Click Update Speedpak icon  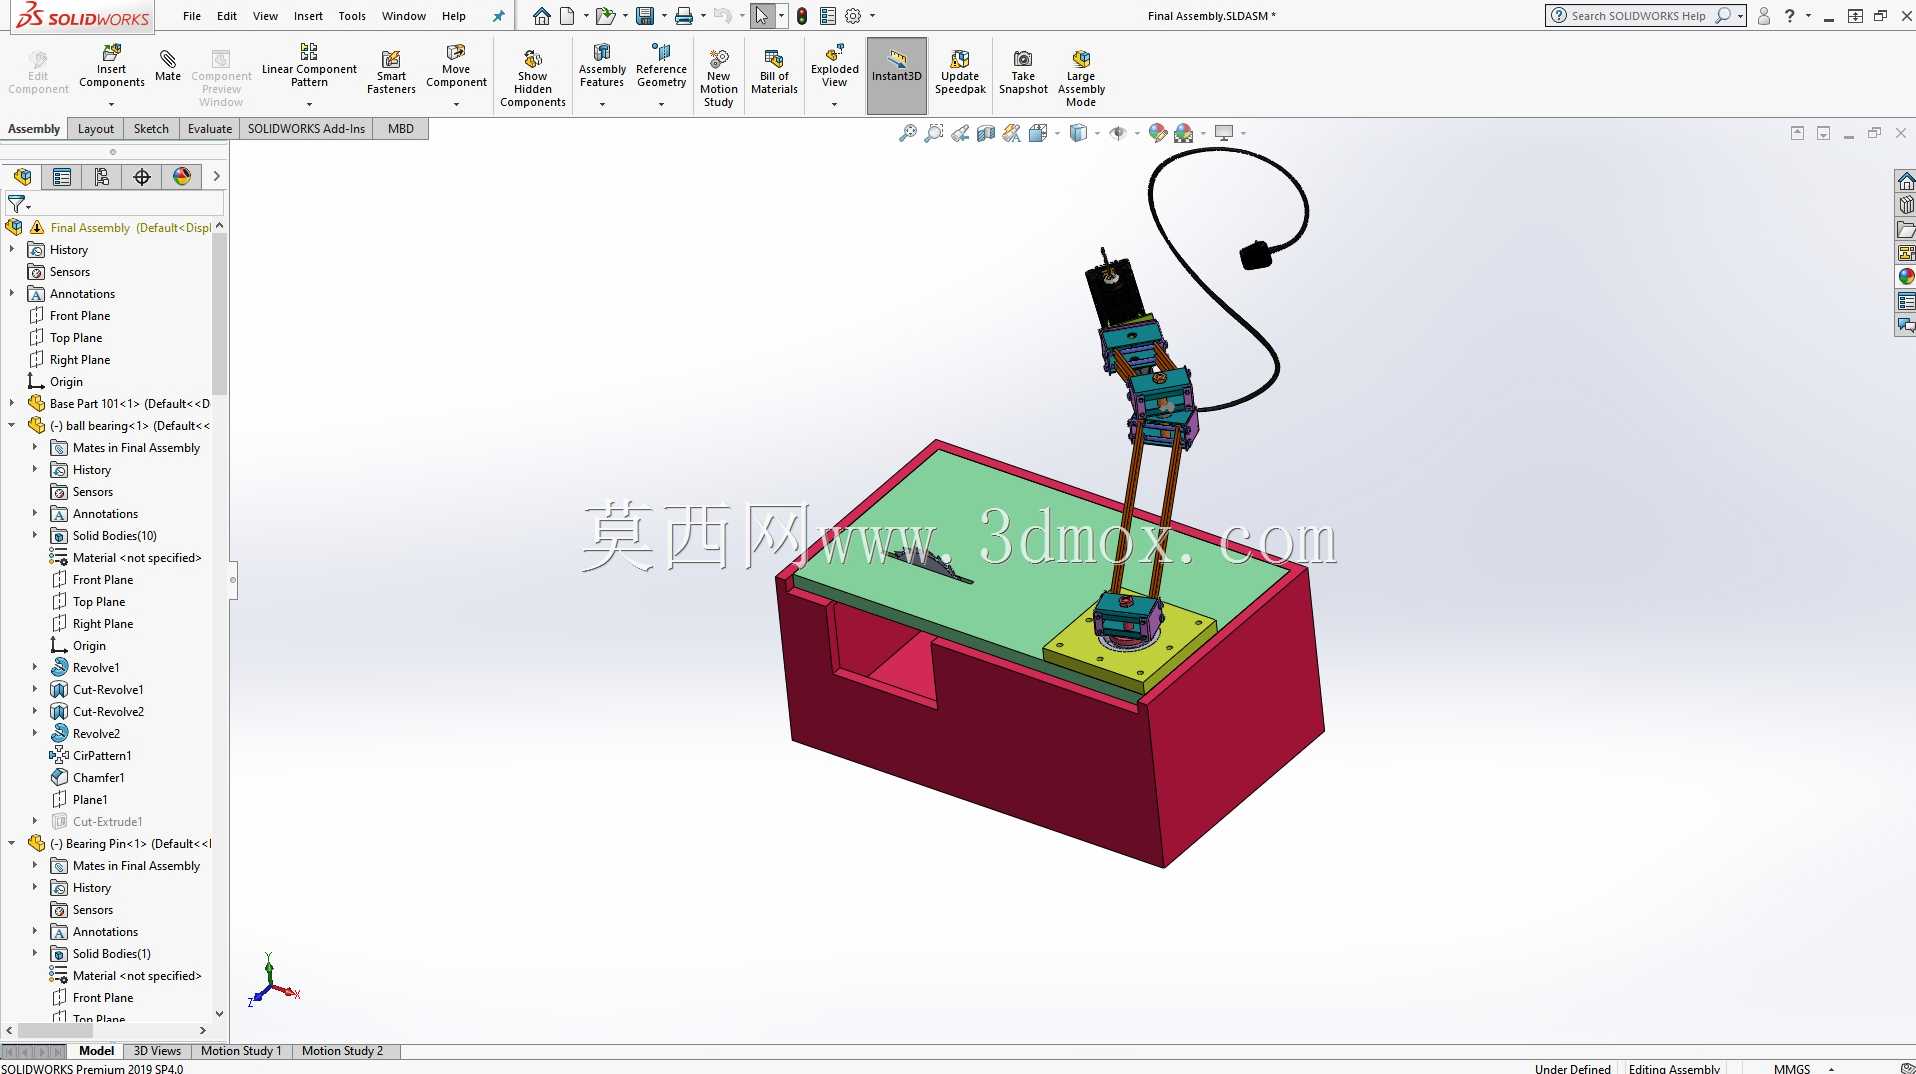[960, 72]
